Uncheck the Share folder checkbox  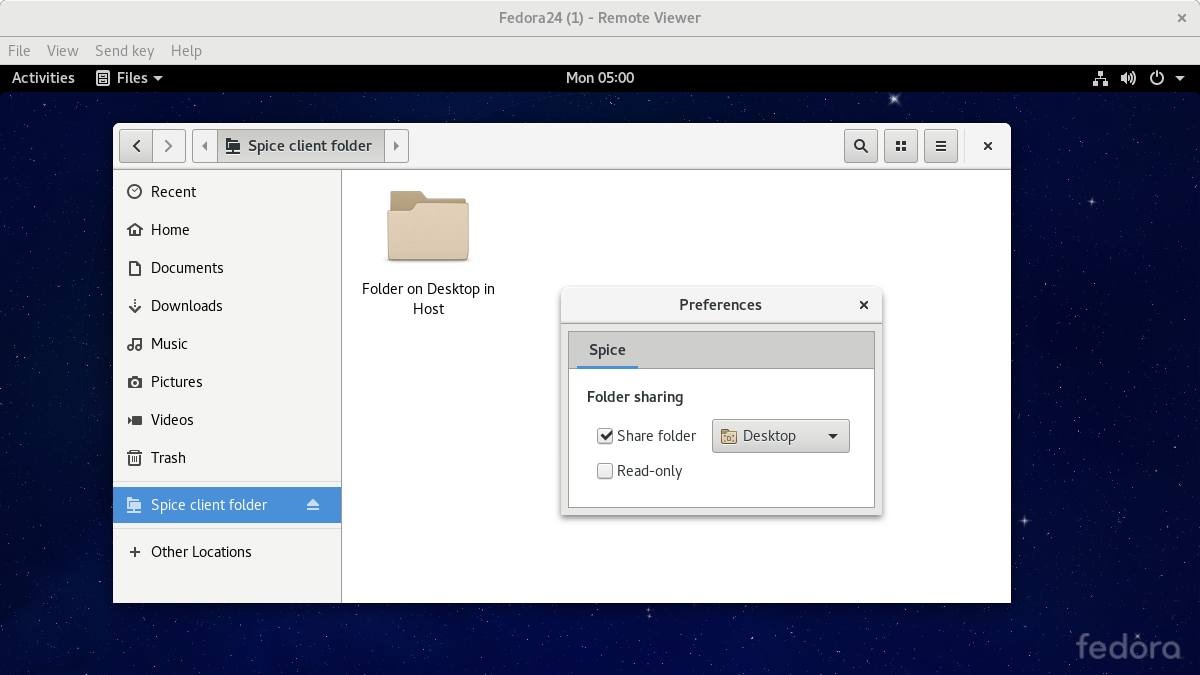605,436
